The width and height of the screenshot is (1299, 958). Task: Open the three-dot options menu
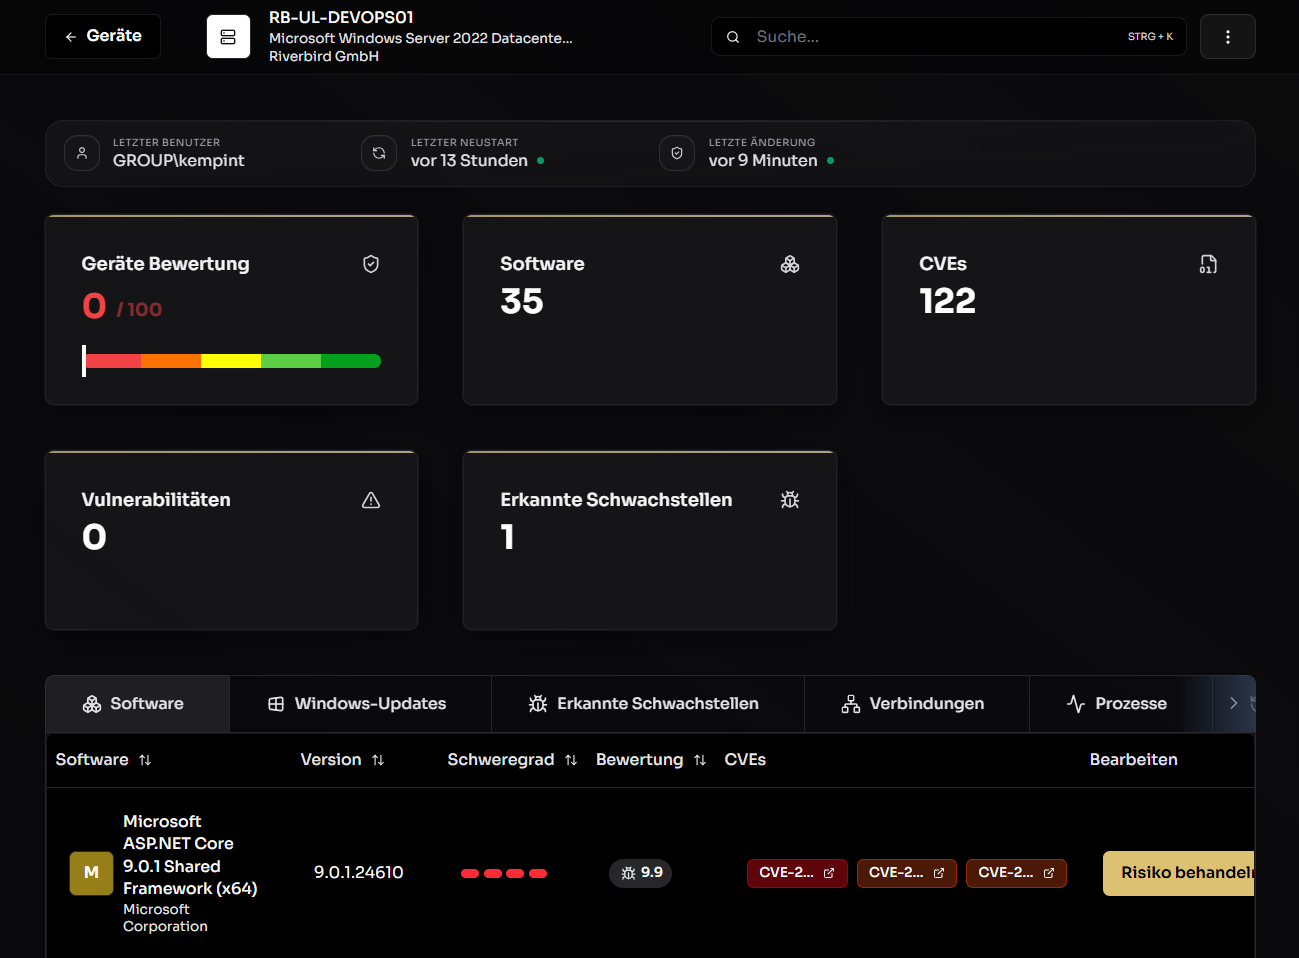pos(1228,37)
